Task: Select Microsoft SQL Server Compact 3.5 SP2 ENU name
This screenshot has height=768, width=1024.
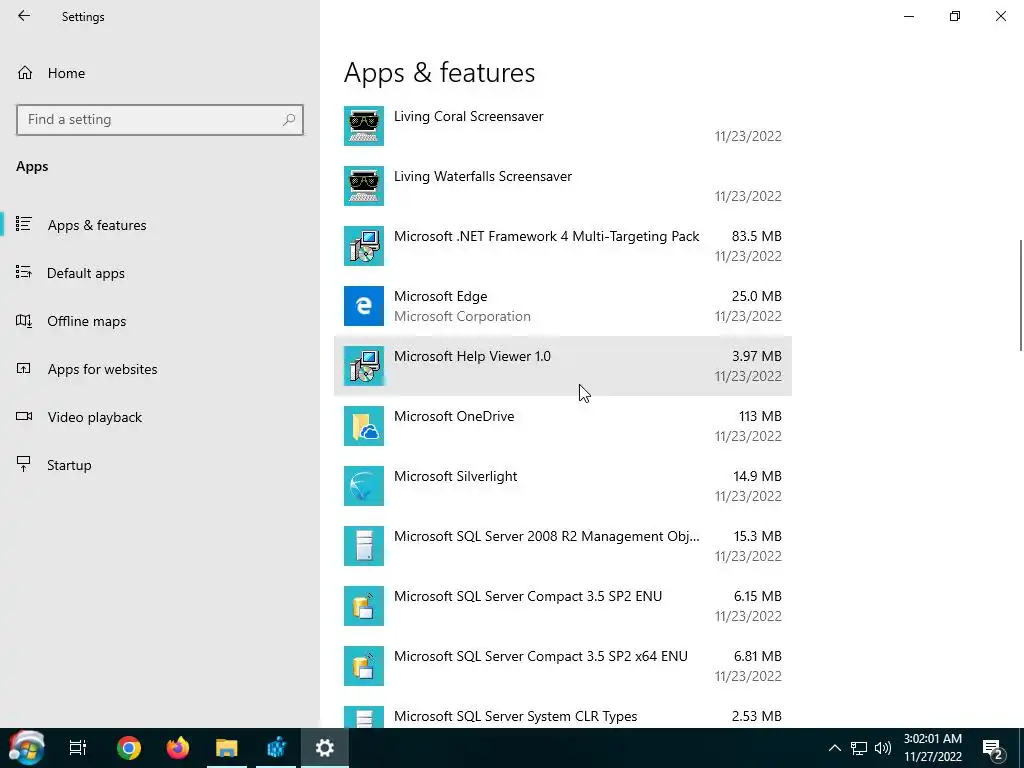Action: pyautogui.click(x=528, y=597)
